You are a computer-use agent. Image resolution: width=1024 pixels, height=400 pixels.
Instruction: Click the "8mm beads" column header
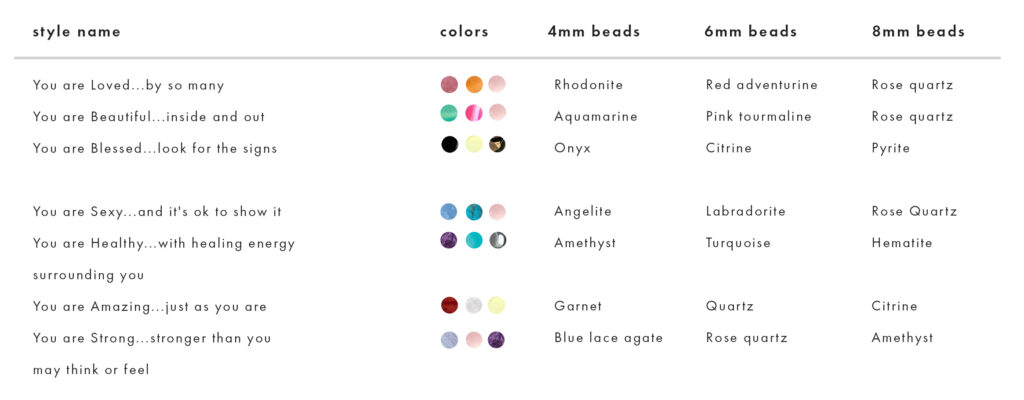(x=918, y=31)
